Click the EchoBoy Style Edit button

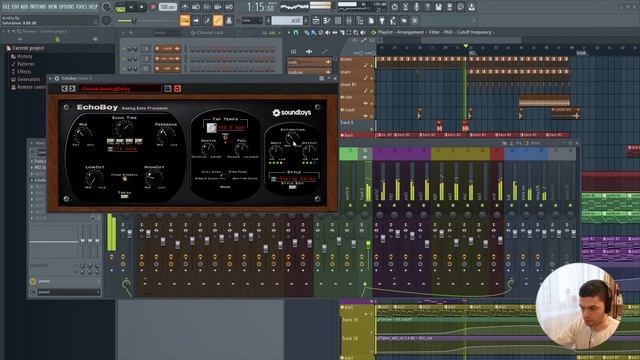click(x=293, y=187)
